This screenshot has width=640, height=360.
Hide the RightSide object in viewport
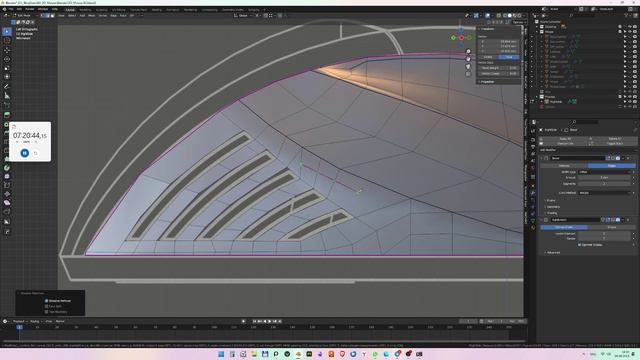(x=629, y=102)
